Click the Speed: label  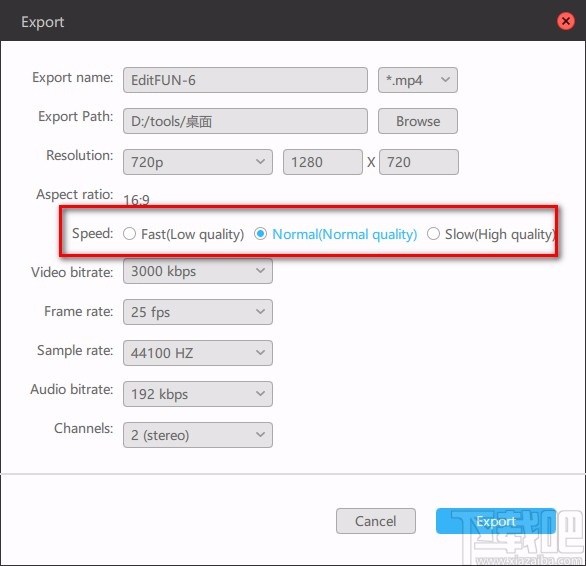tap(92, 233)
